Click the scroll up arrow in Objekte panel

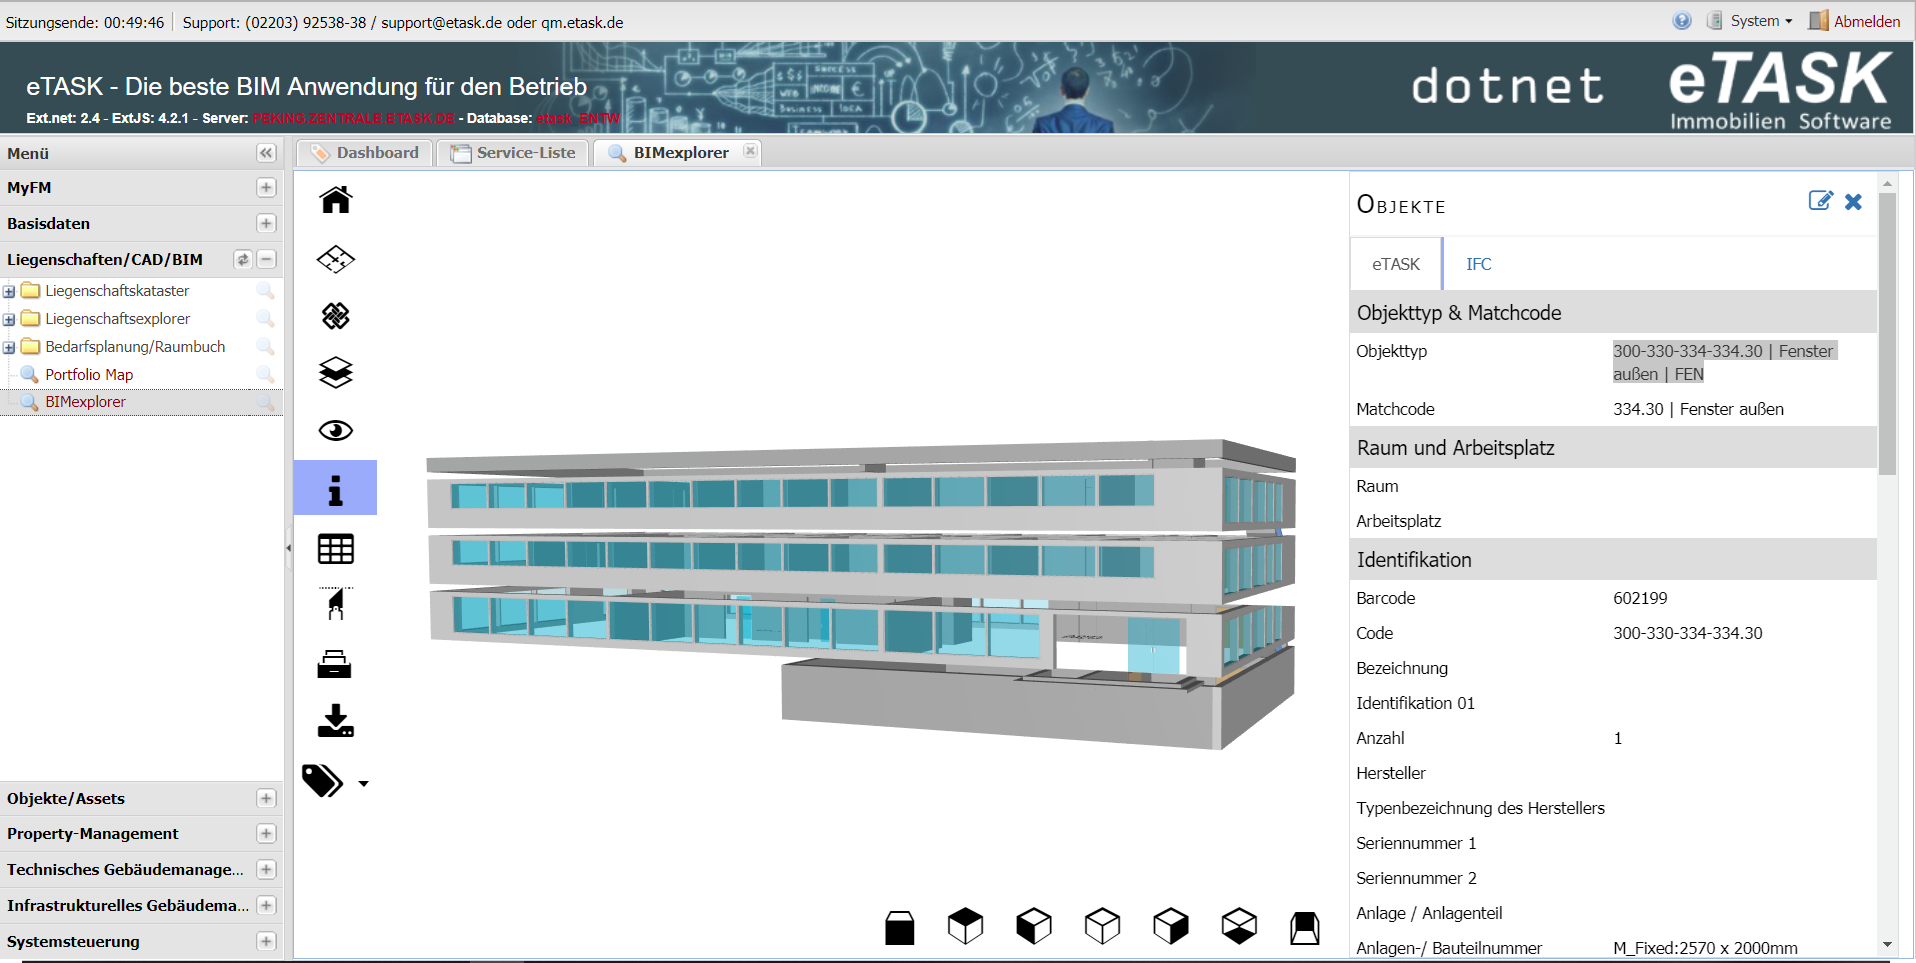(1887, 184)
